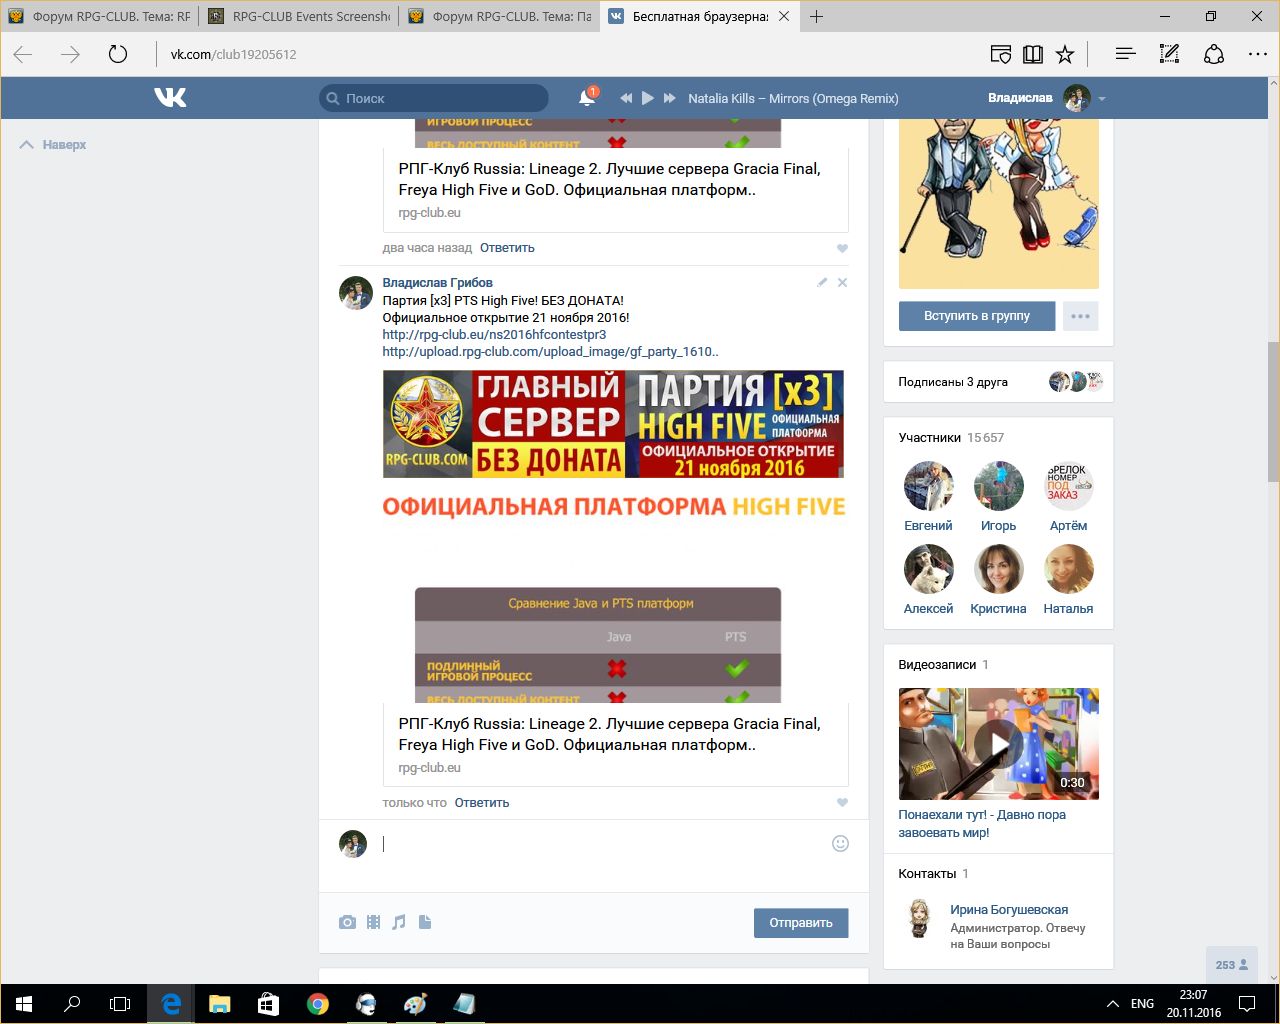1280x1024 pixels.
Task: Open Владислав Грибов author profile link
Action: 437,282
